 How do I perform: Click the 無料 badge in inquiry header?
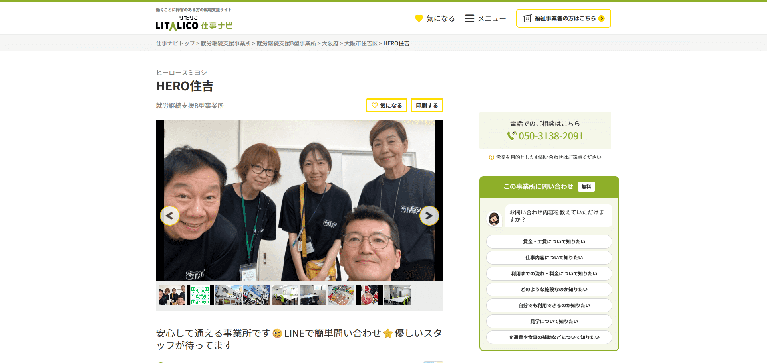tap(586, 186)
